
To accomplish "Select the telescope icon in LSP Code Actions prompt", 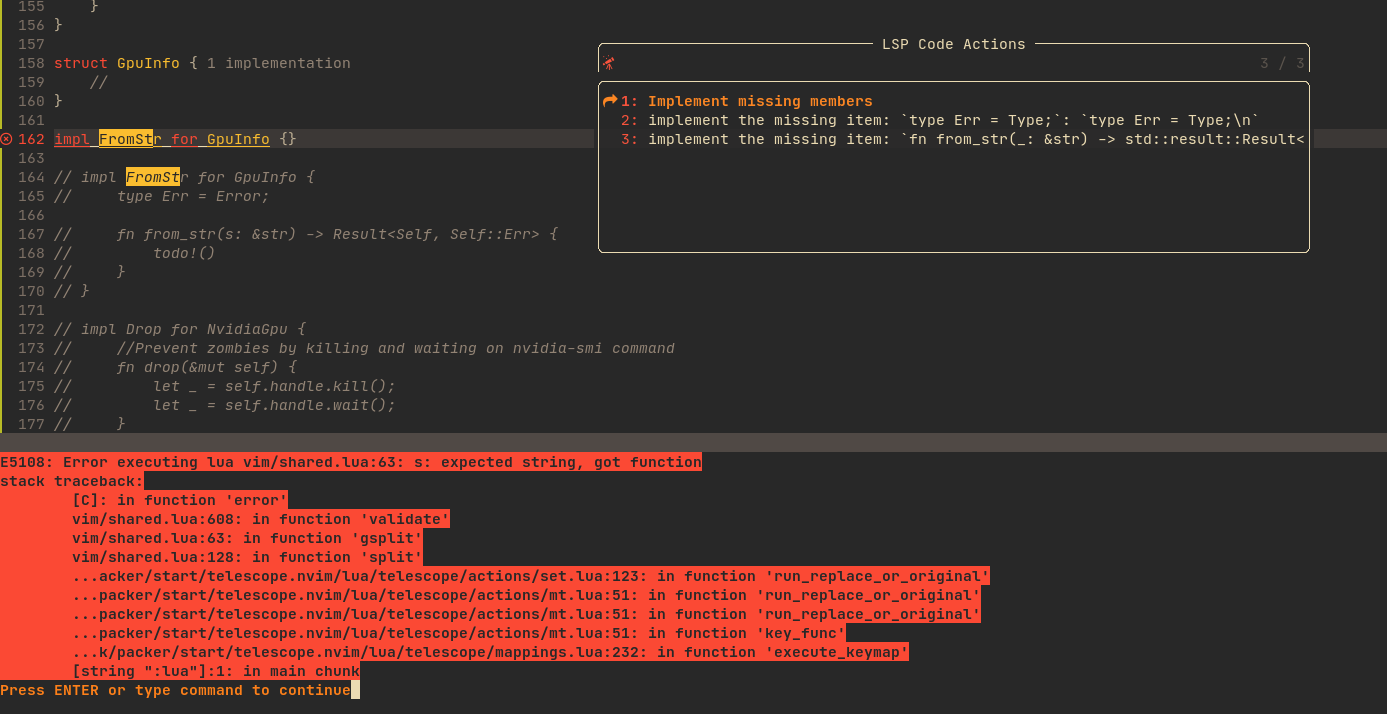I will pos(610,61).
